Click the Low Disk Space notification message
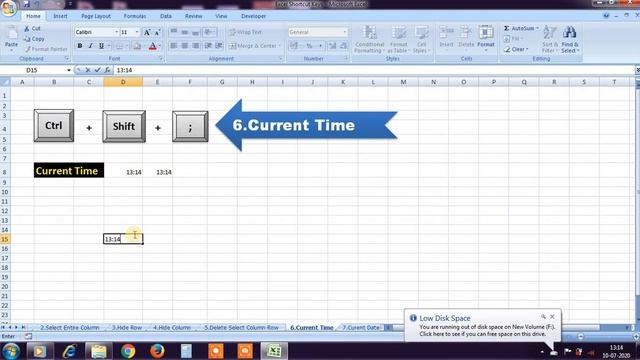The height and width of the screenshot is (360, 640). click(487, 330)
